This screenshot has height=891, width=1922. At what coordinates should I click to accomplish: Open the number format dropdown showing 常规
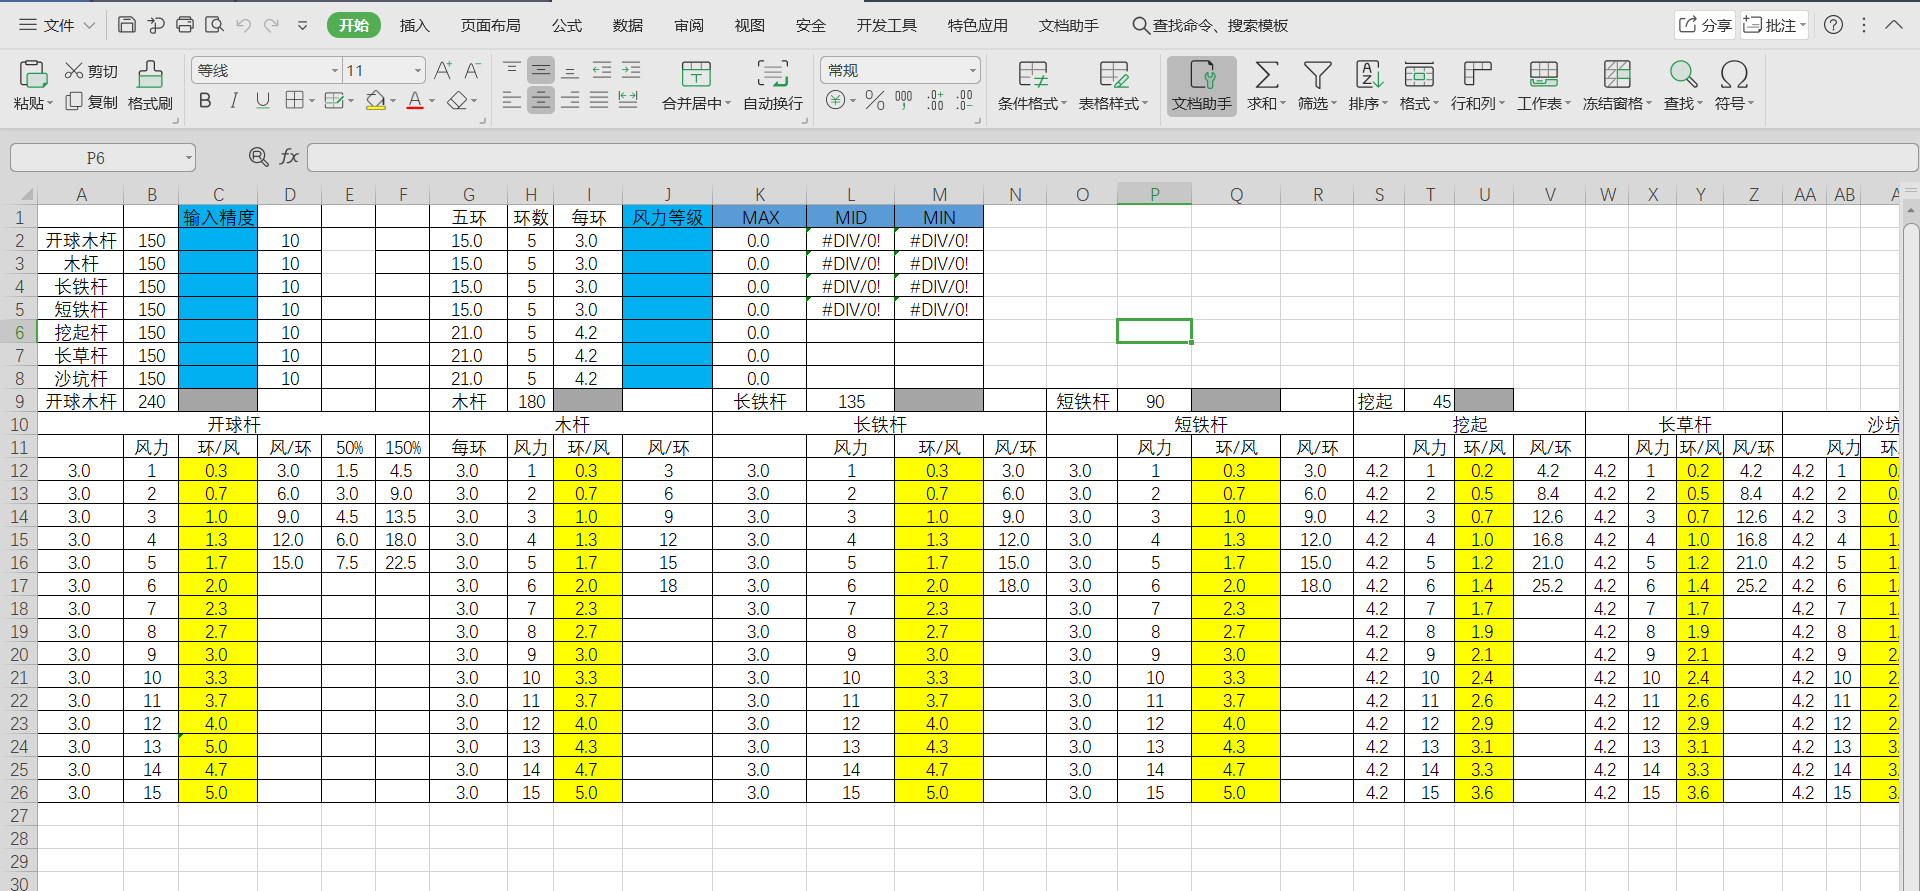(972, 71)
